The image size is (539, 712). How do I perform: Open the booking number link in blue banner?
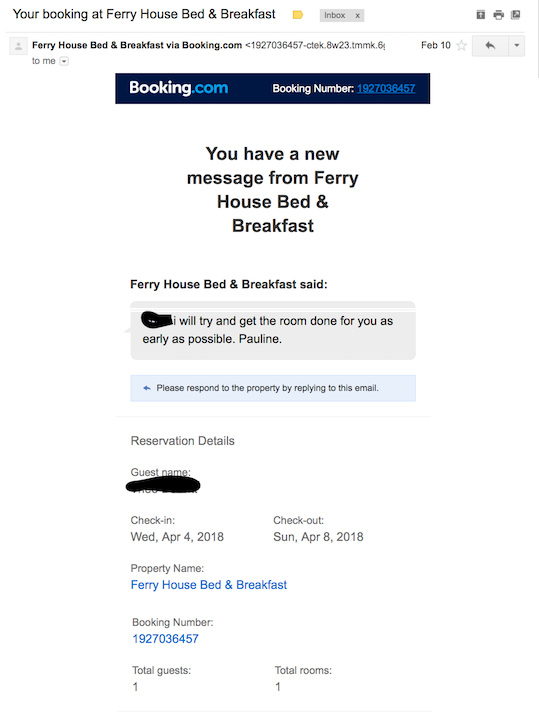tap(386, 89)
